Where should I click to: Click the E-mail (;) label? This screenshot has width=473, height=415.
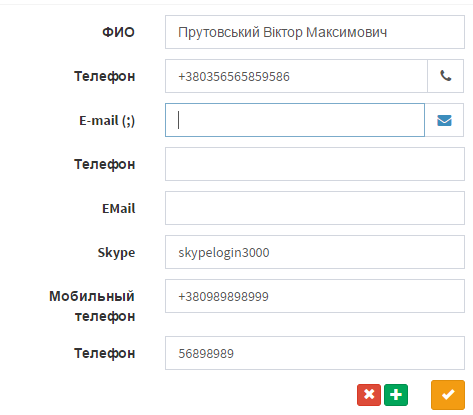(x=107, y=121)
